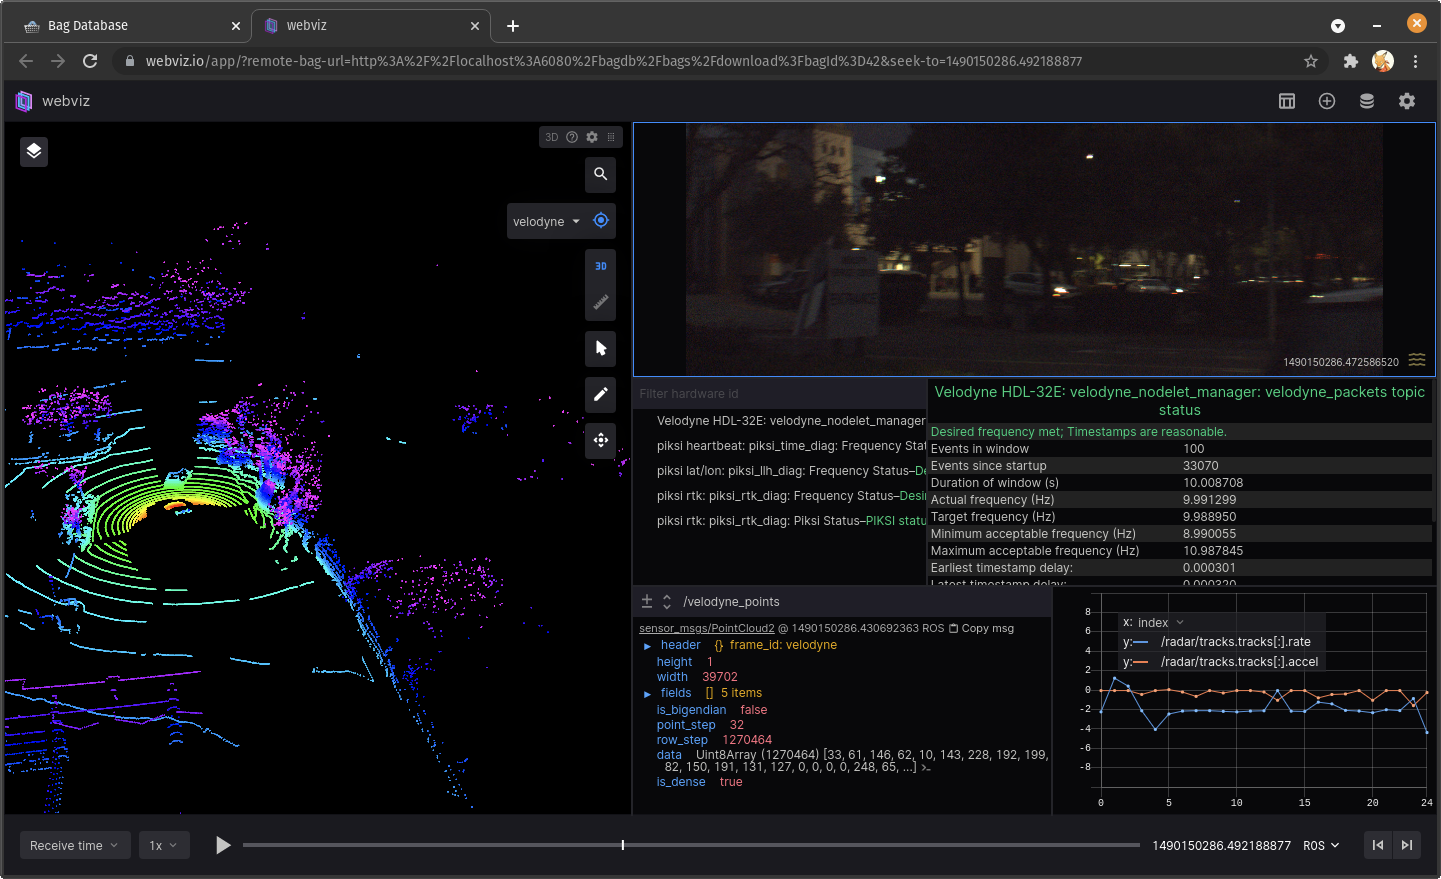Toggle 3D camera perspective mode
The image size is (1441, 879).
(x=600, y=266)
